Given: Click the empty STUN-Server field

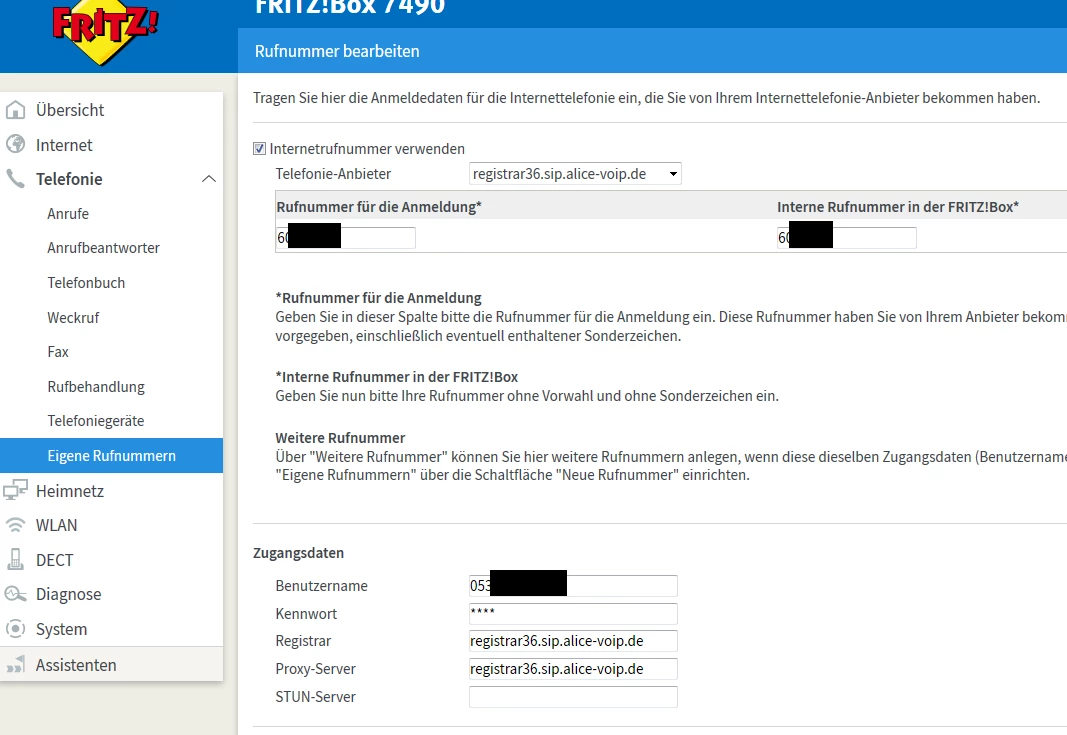Looking at the screenshot, I should 573,697.
